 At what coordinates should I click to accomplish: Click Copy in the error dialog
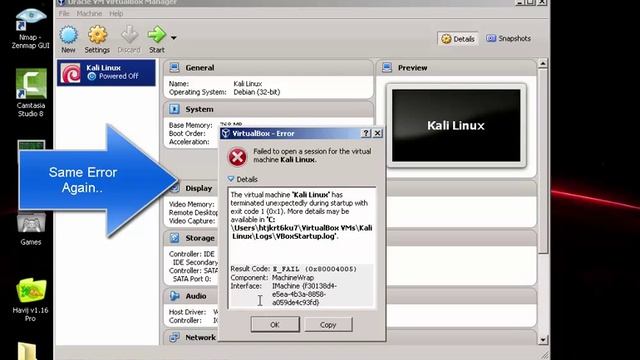click(x=328, y=325)
